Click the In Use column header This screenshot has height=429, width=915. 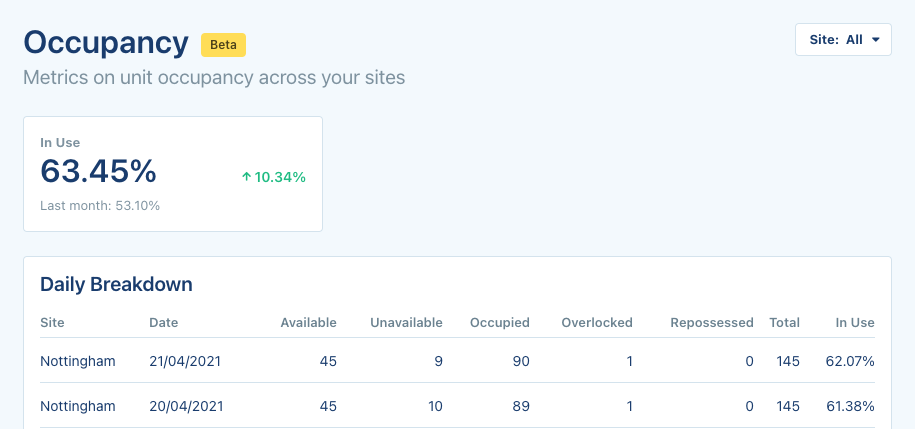pos(855,323)
